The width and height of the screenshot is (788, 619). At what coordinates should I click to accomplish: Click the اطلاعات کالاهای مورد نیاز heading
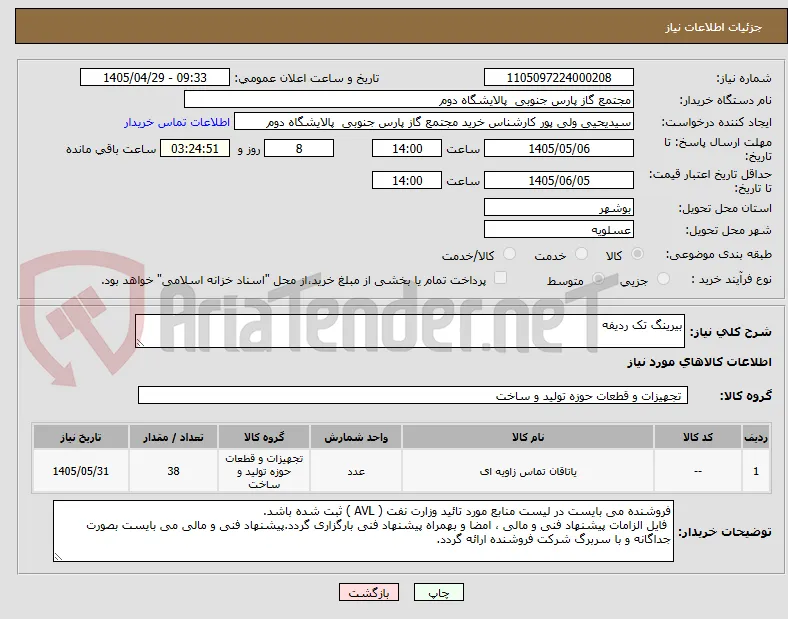pyautogui.click(x=699, y=362)
